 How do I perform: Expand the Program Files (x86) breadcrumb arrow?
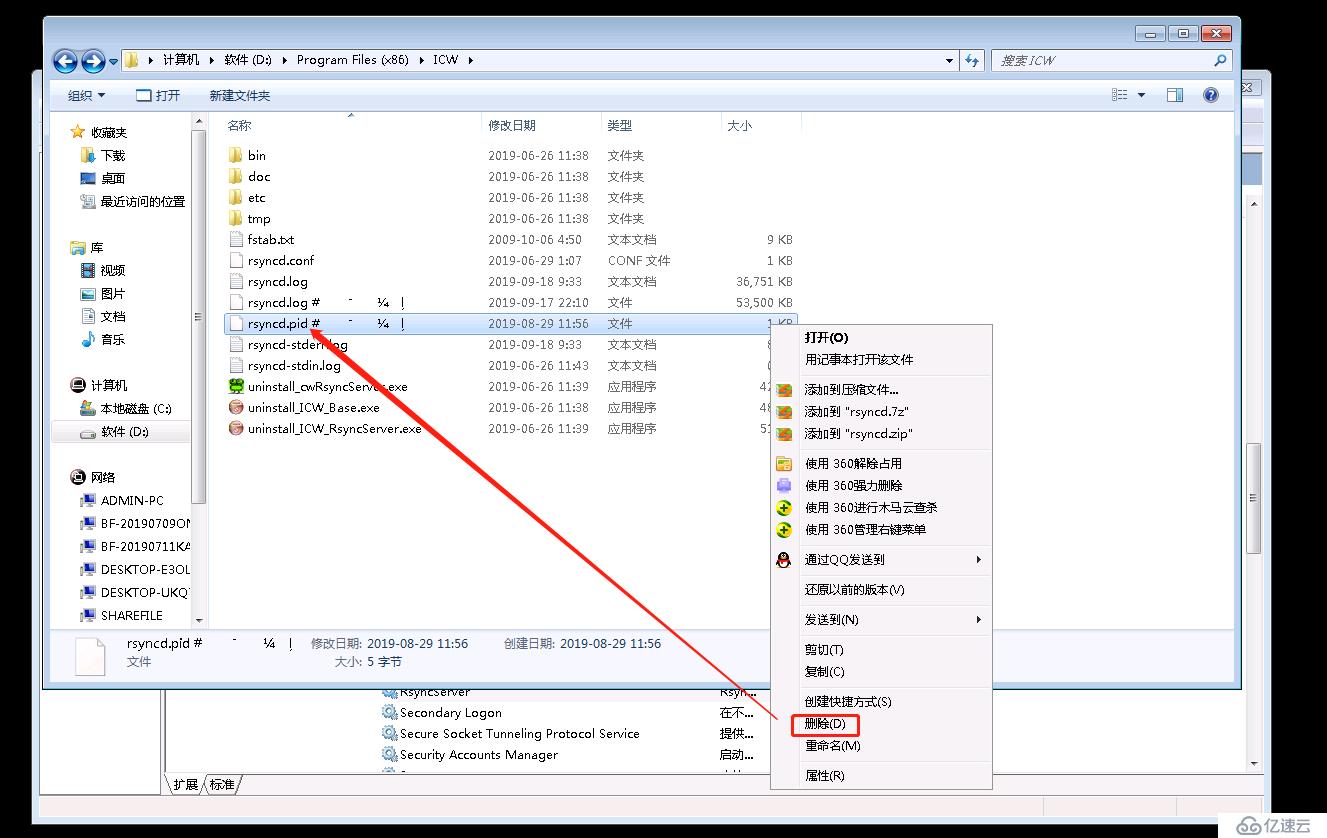pyautogui.click(x=422, y=60)
